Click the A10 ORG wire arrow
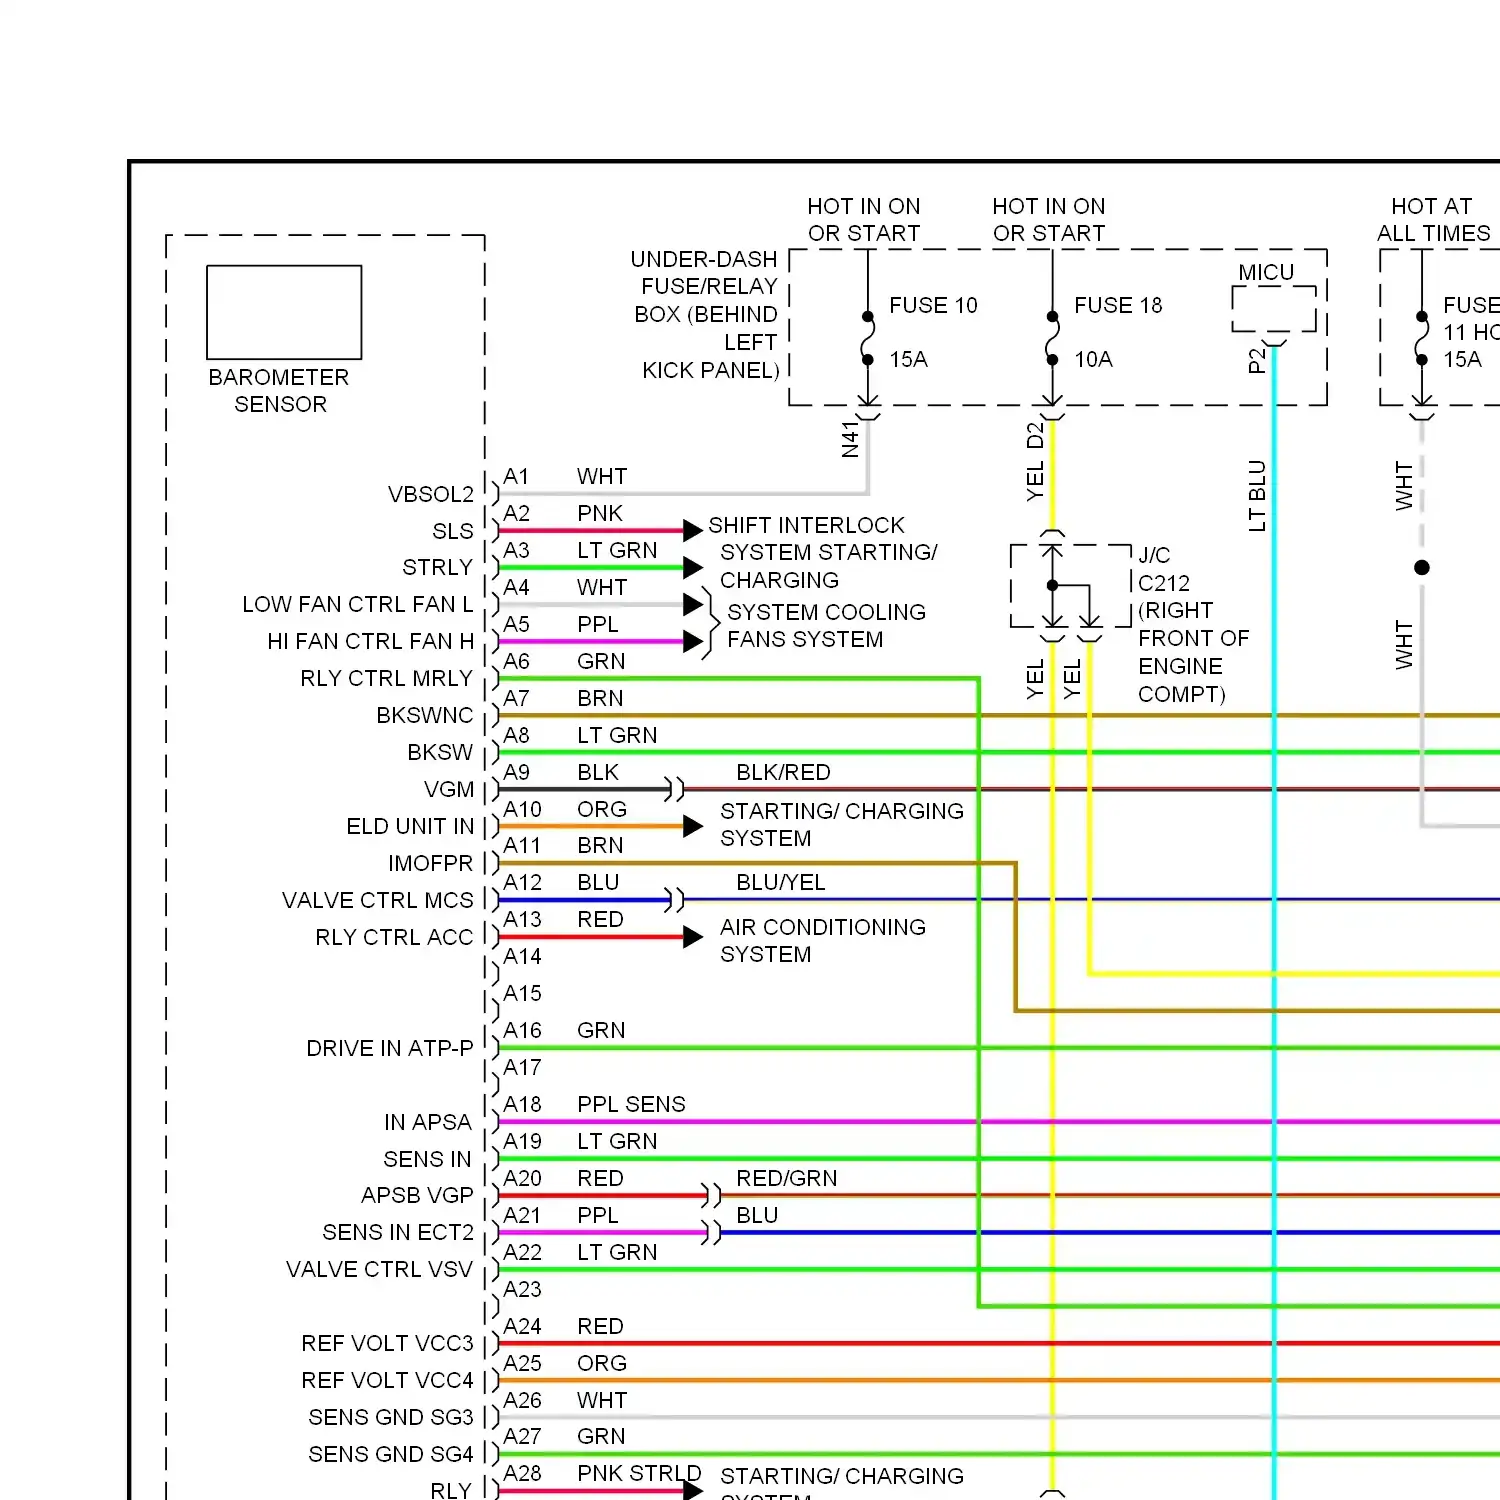 (x=693, y=827)
